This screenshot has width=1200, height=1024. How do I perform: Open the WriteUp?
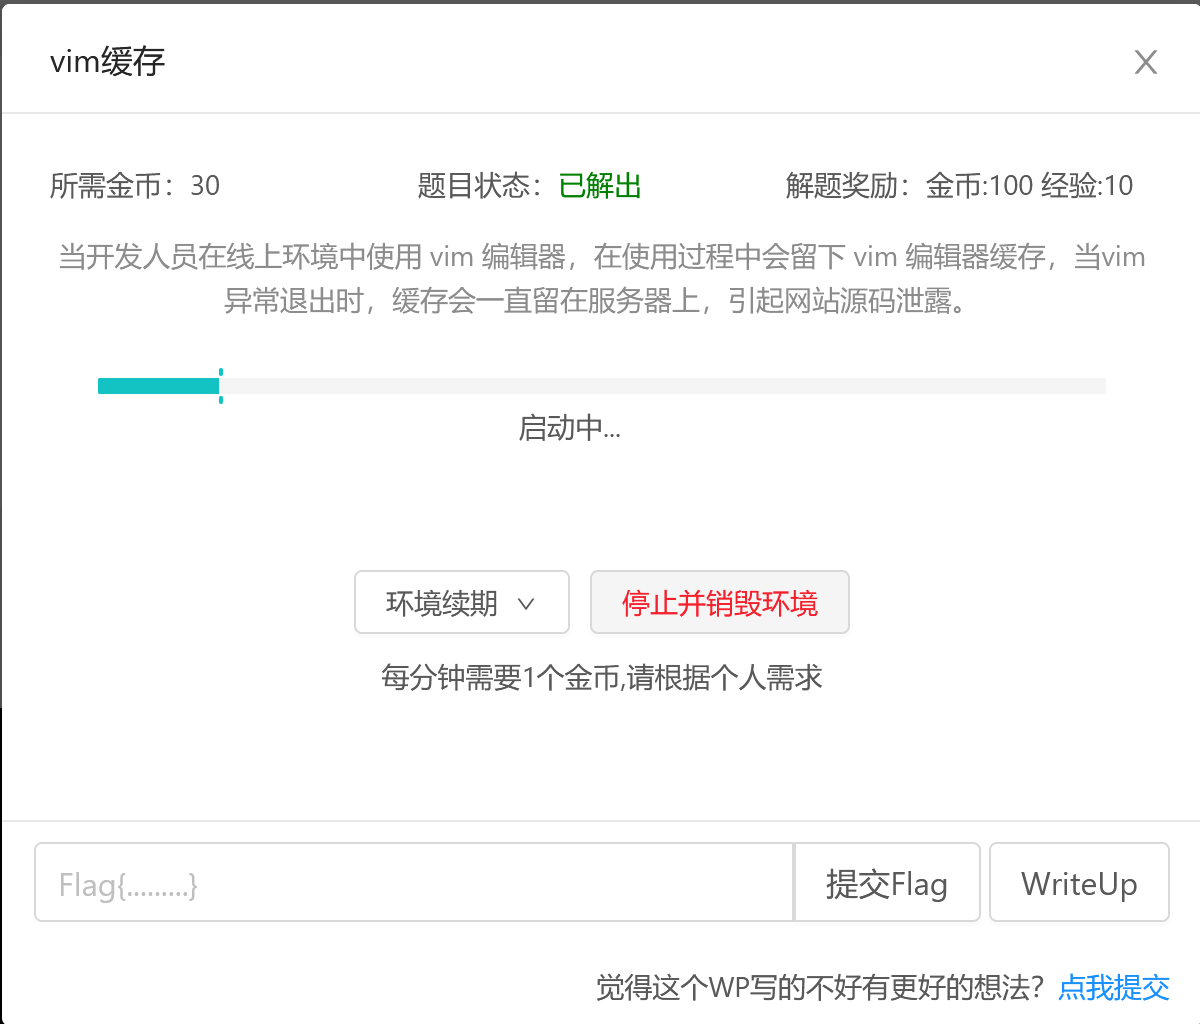coord(1079,882)
